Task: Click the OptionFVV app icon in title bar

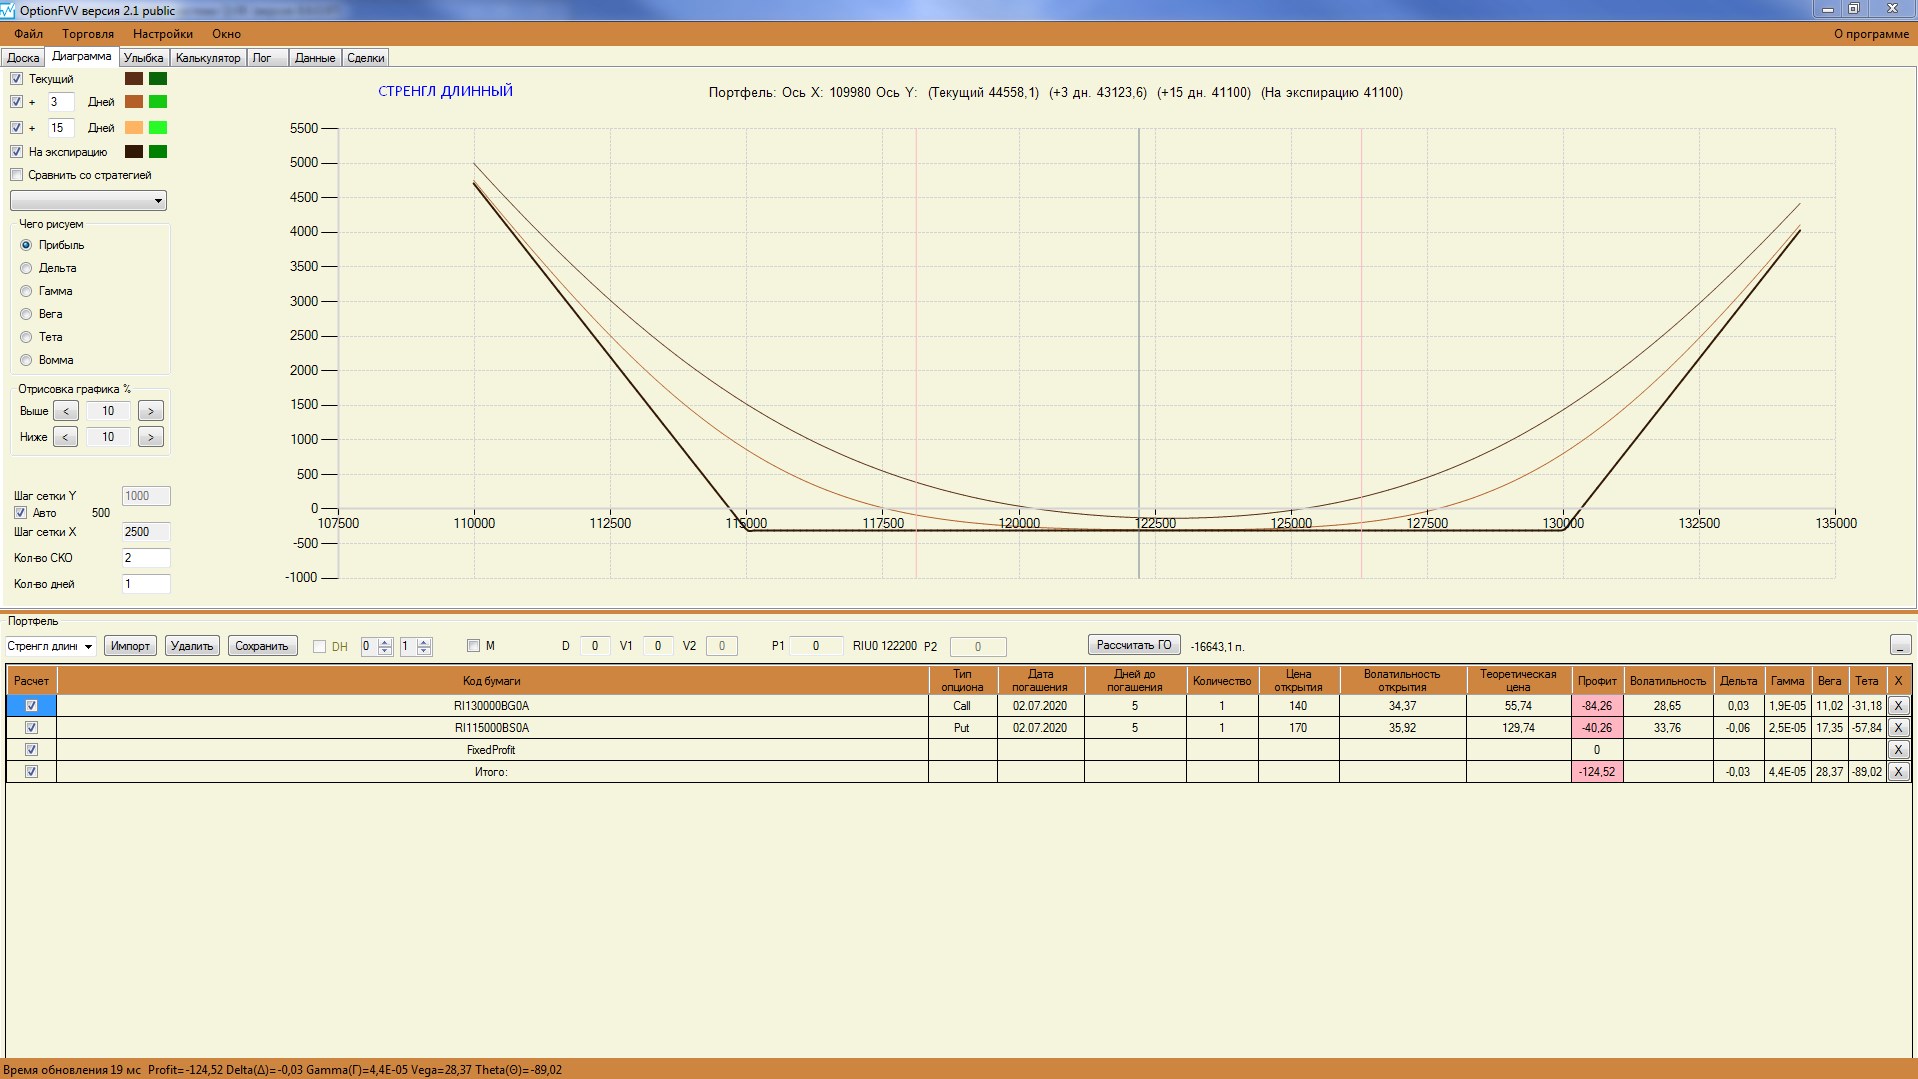Action: tap(9, 10)
